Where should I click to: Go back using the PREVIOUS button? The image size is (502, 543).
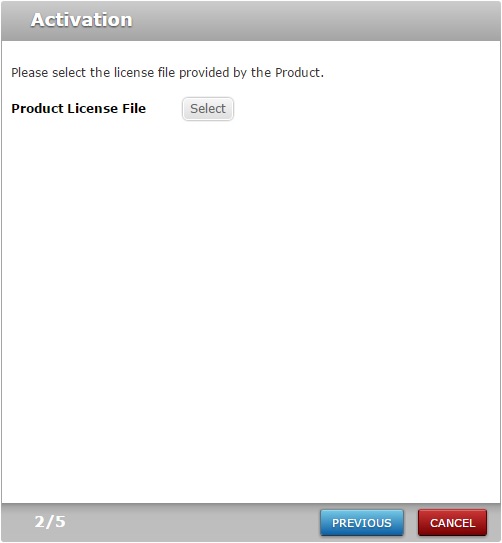[x=361, y=523]
